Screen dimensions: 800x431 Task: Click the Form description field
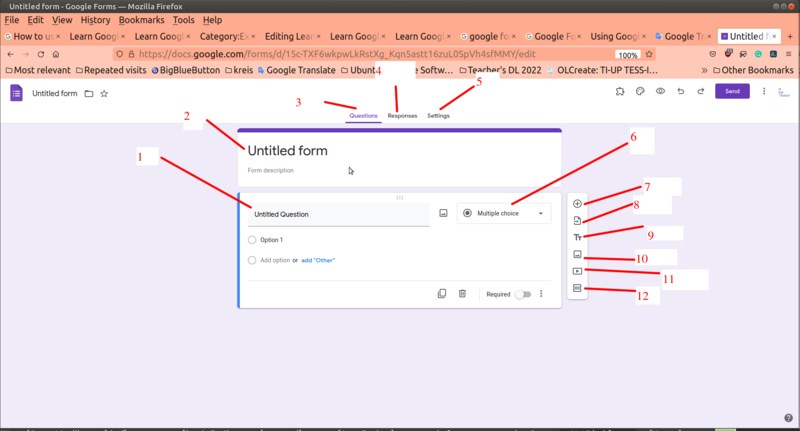point(270,170)
